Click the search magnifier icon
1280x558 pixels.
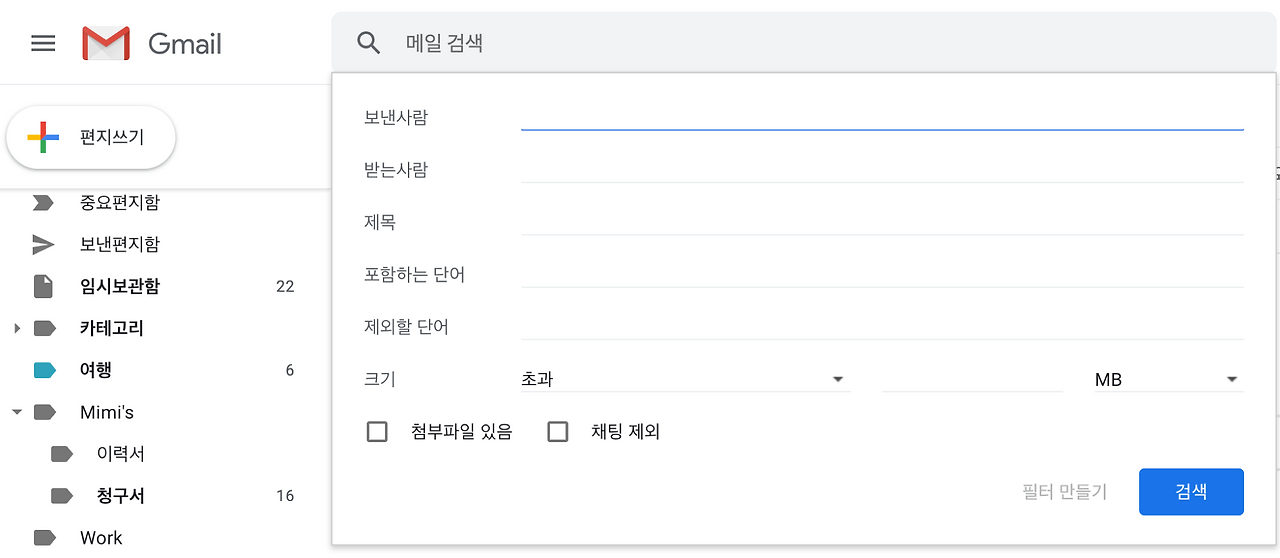coord(369,43)
